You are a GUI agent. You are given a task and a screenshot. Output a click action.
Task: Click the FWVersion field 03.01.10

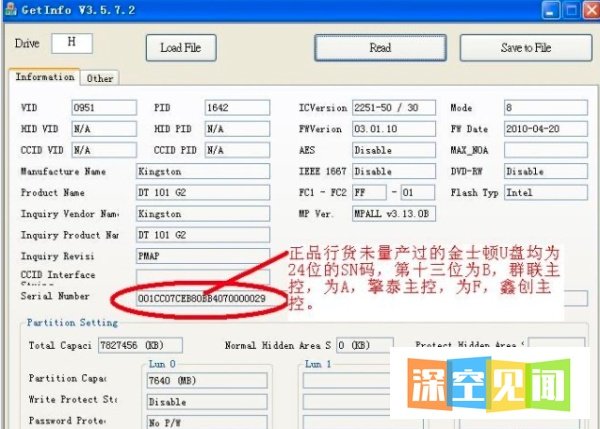tap(394, 129)
